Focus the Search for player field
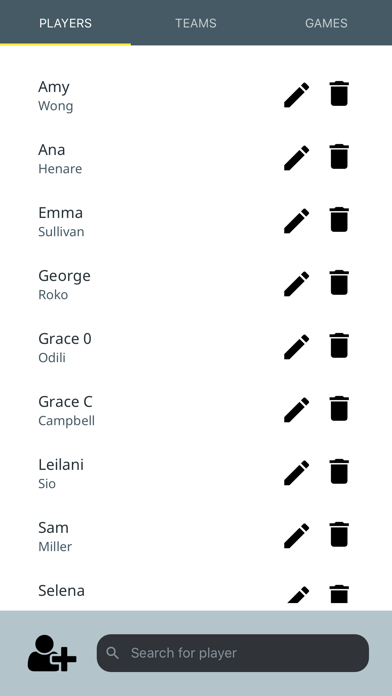Image resolution: width=392 pixels, height=696 pixels. click(233, 653)
